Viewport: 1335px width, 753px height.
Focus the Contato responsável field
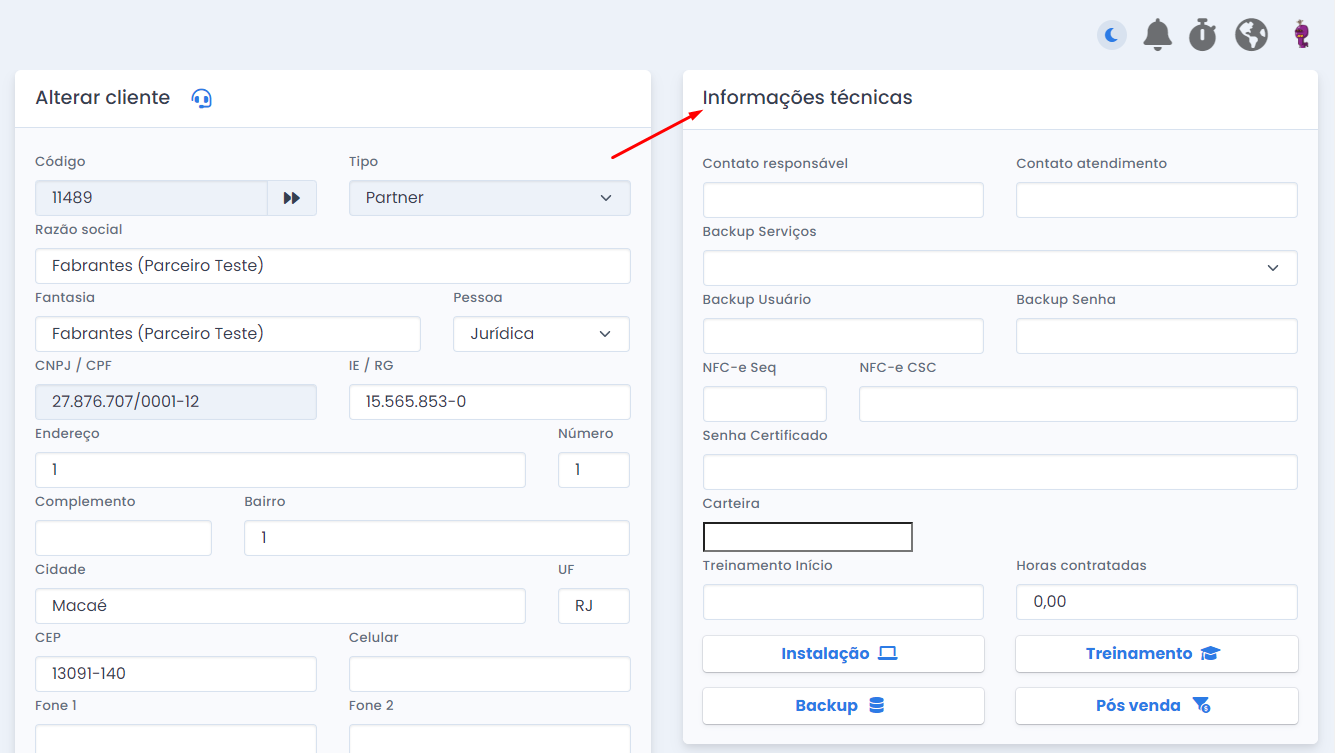[x=843, y=200]
